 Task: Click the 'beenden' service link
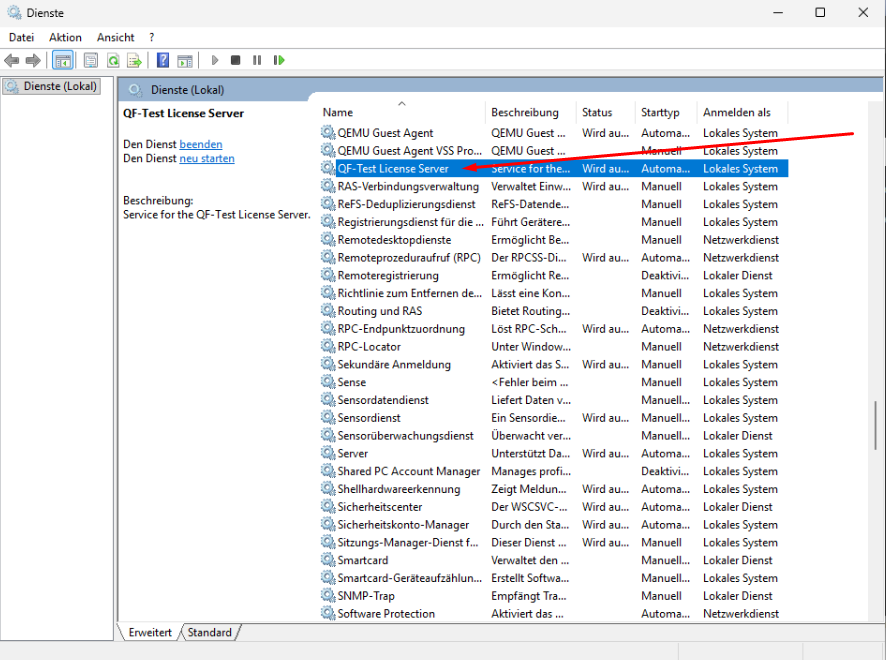pyautogui.click(x=201, y=144)
